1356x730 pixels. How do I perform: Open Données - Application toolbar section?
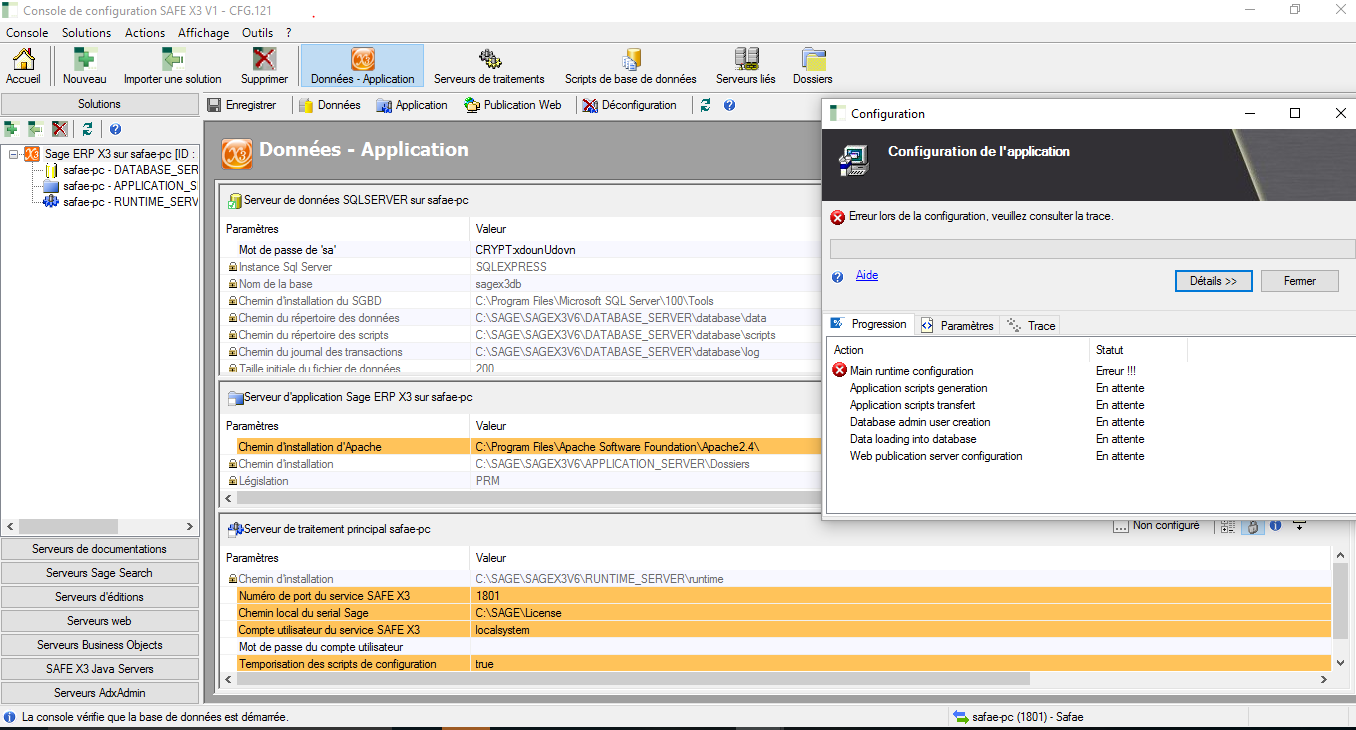point(362,66)
